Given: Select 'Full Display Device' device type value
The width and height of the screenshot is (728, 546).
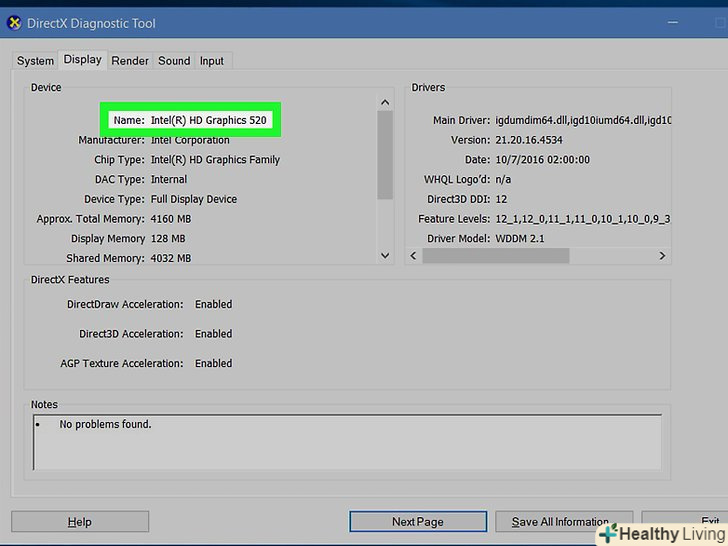Looking at the screenshot, I should click(x=194, y=199).
